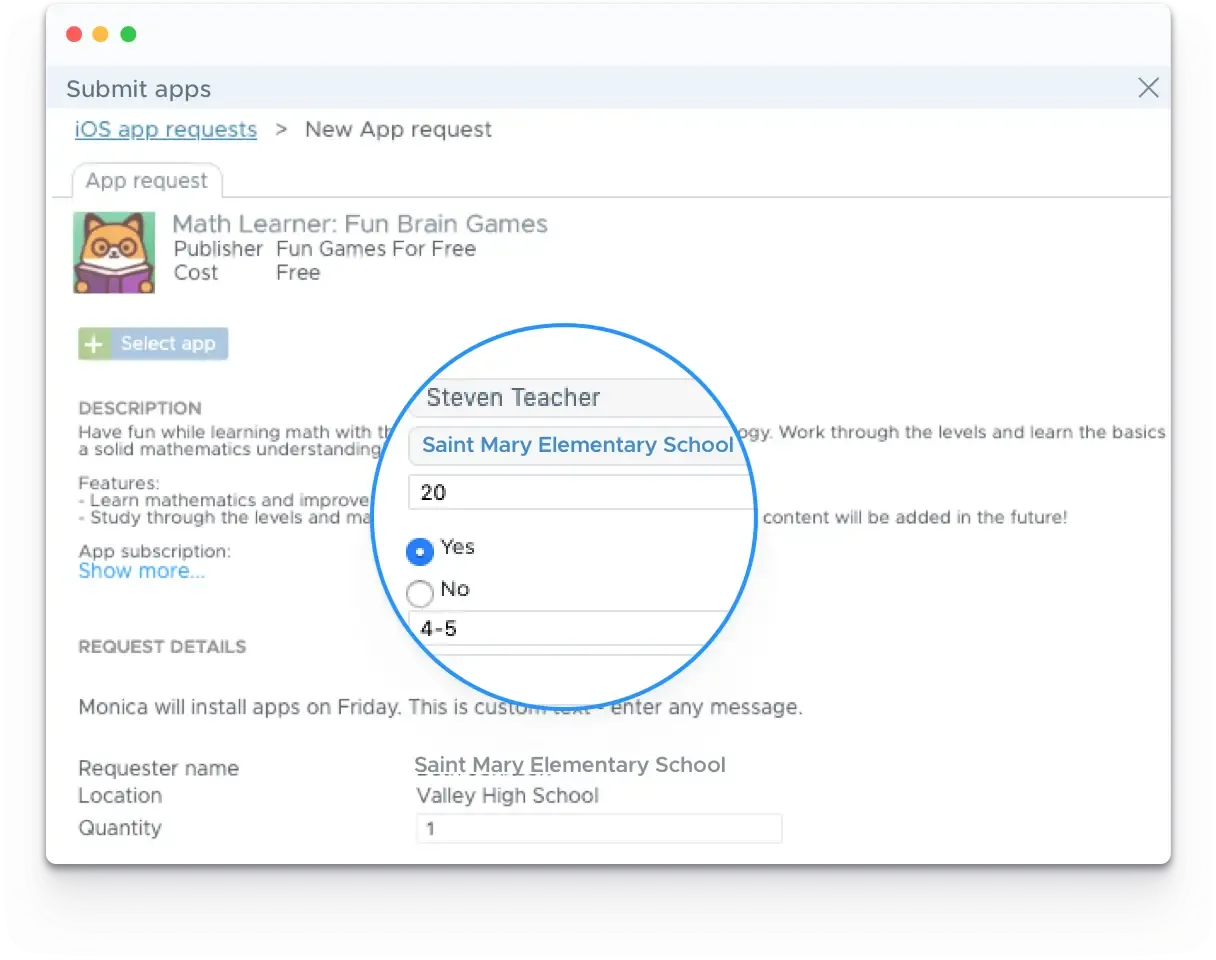
Task: Click the Valley High School location text
Action: pyautogui.click(x=507, y=796)
